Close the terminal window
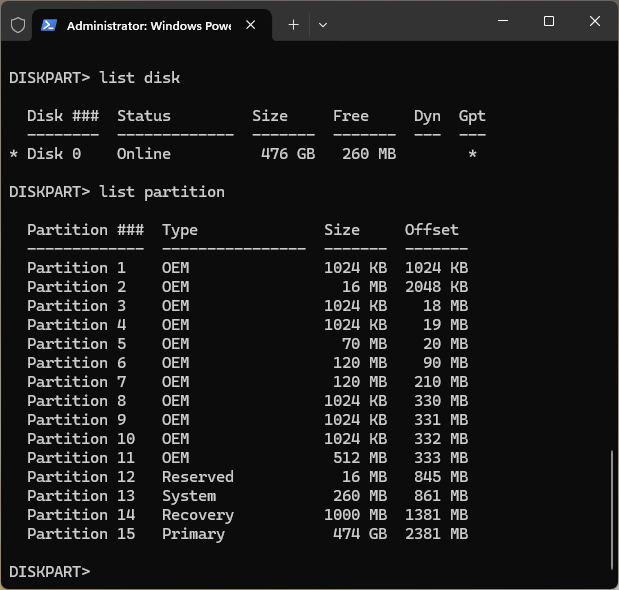Viewport: 619px width, 590px height. [x=595, y=21]
